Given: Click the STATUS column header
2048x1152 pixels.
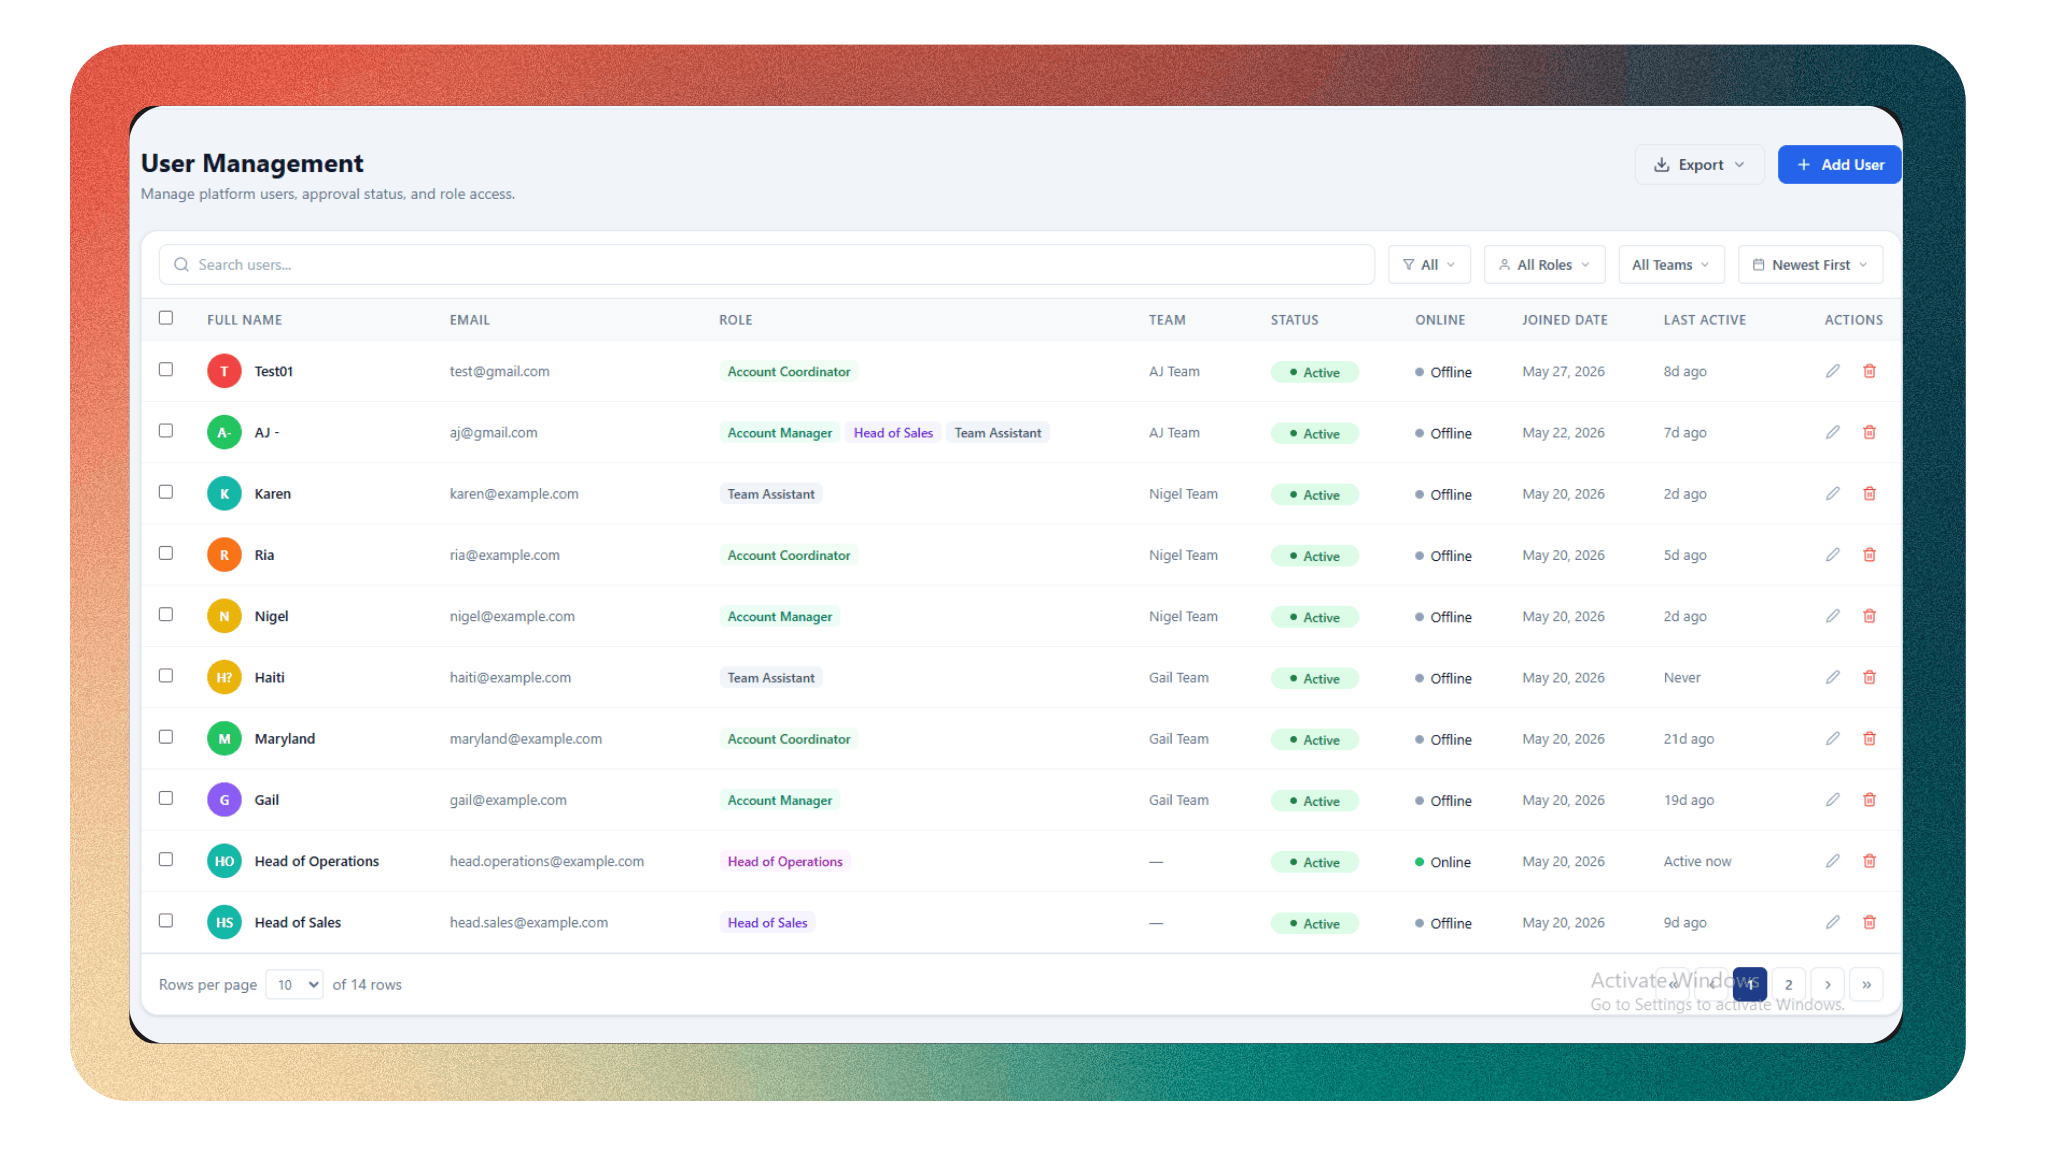Looking at the screenshot, I should click(x=1295, y=320).
